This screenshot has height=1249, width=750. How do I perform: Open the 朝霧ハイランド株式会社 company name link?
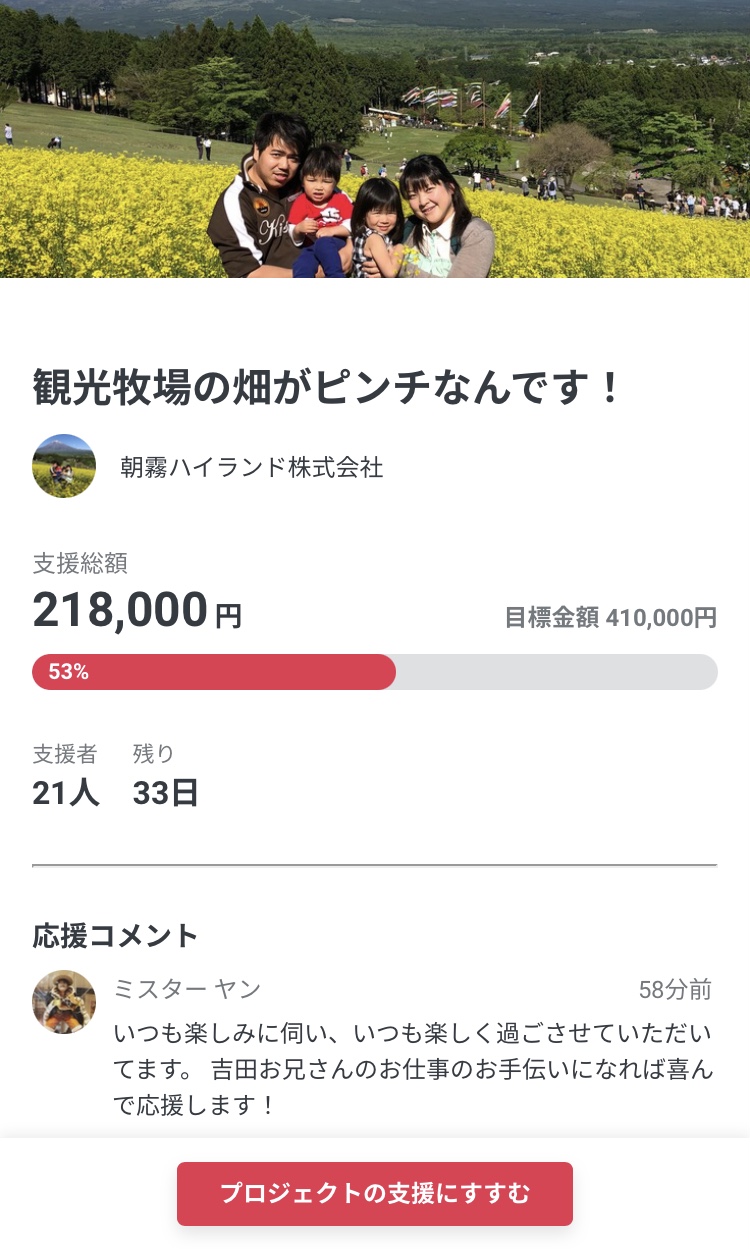251,467
